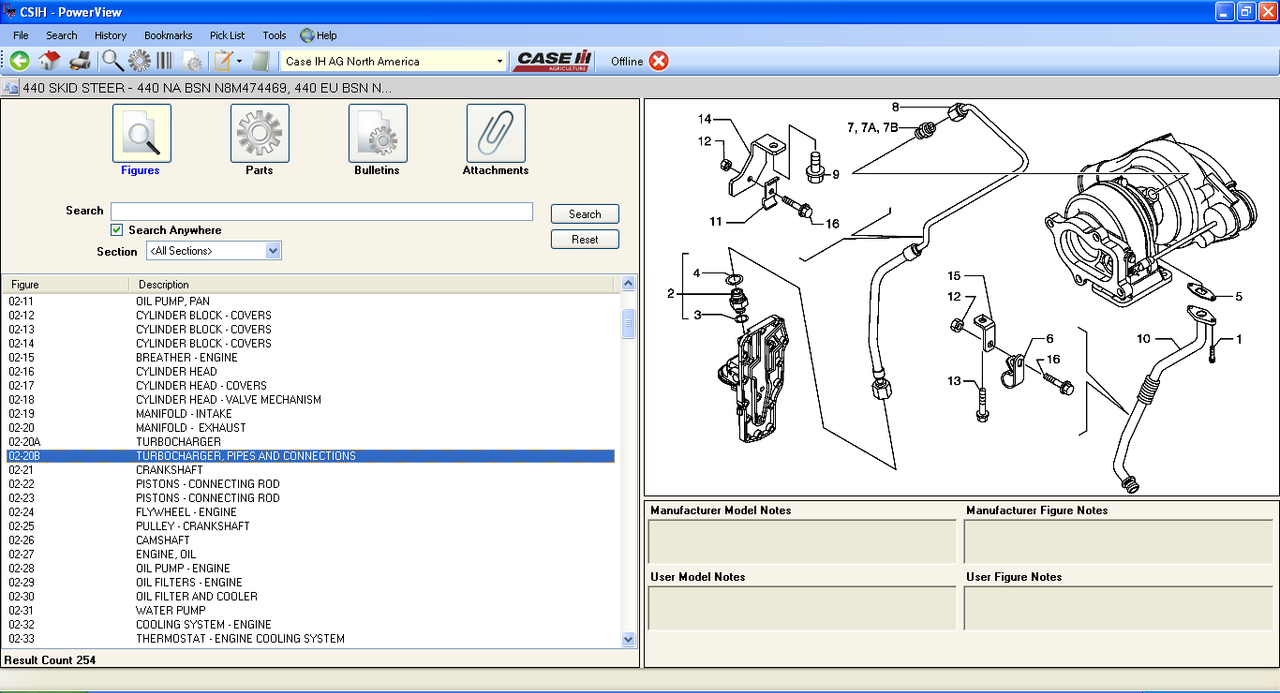
Task: Click the notepad with pencil icon
Action: click(223, 61)
